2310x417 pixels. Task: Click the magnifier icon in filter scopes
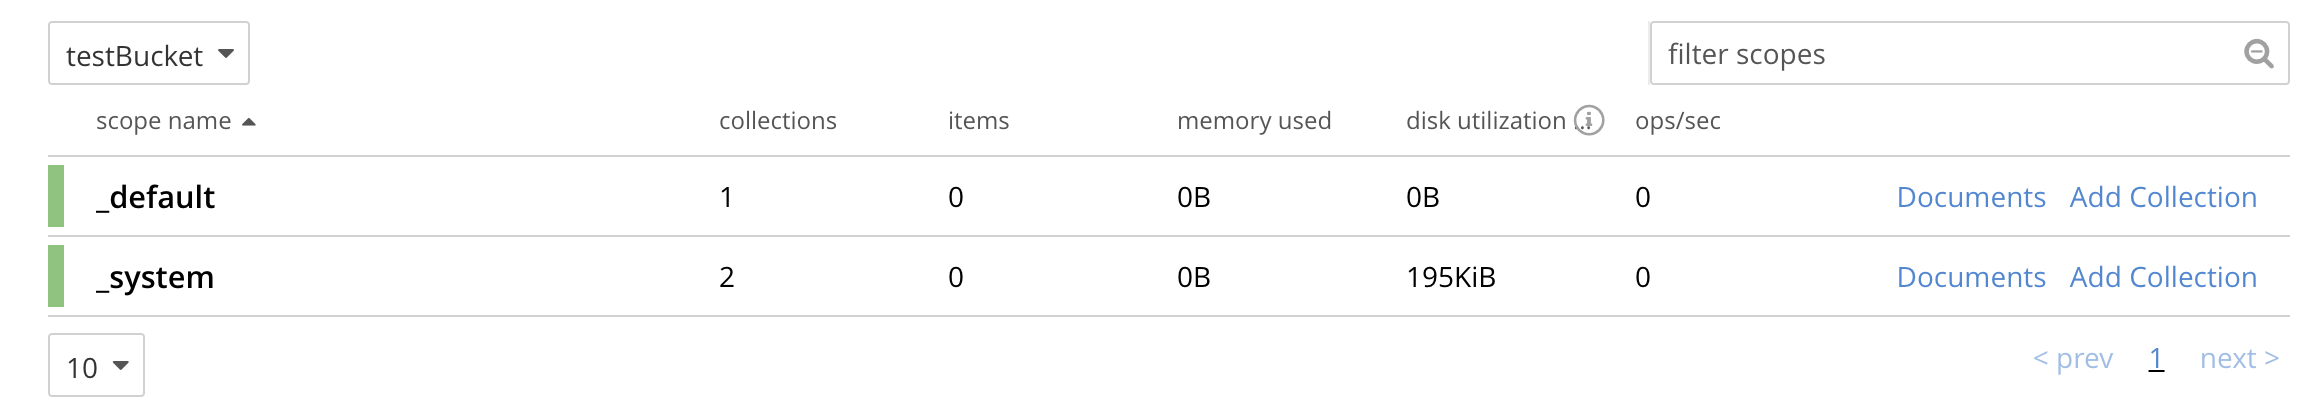point(2258,53)
